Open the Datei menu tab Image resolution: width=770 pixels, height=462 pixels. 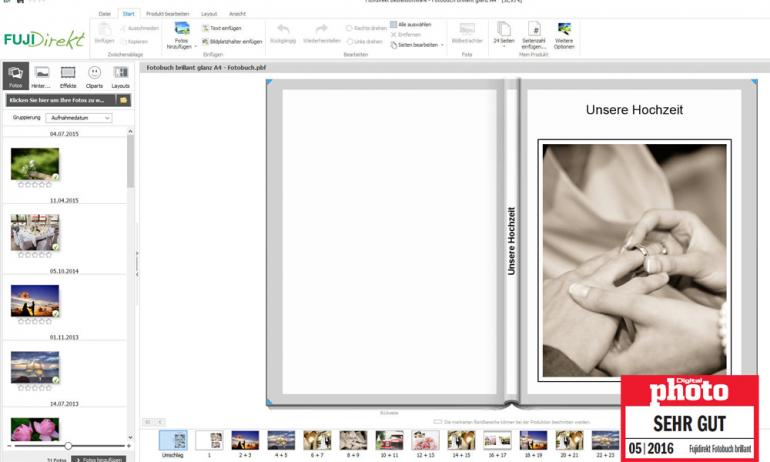pos(105,14)
